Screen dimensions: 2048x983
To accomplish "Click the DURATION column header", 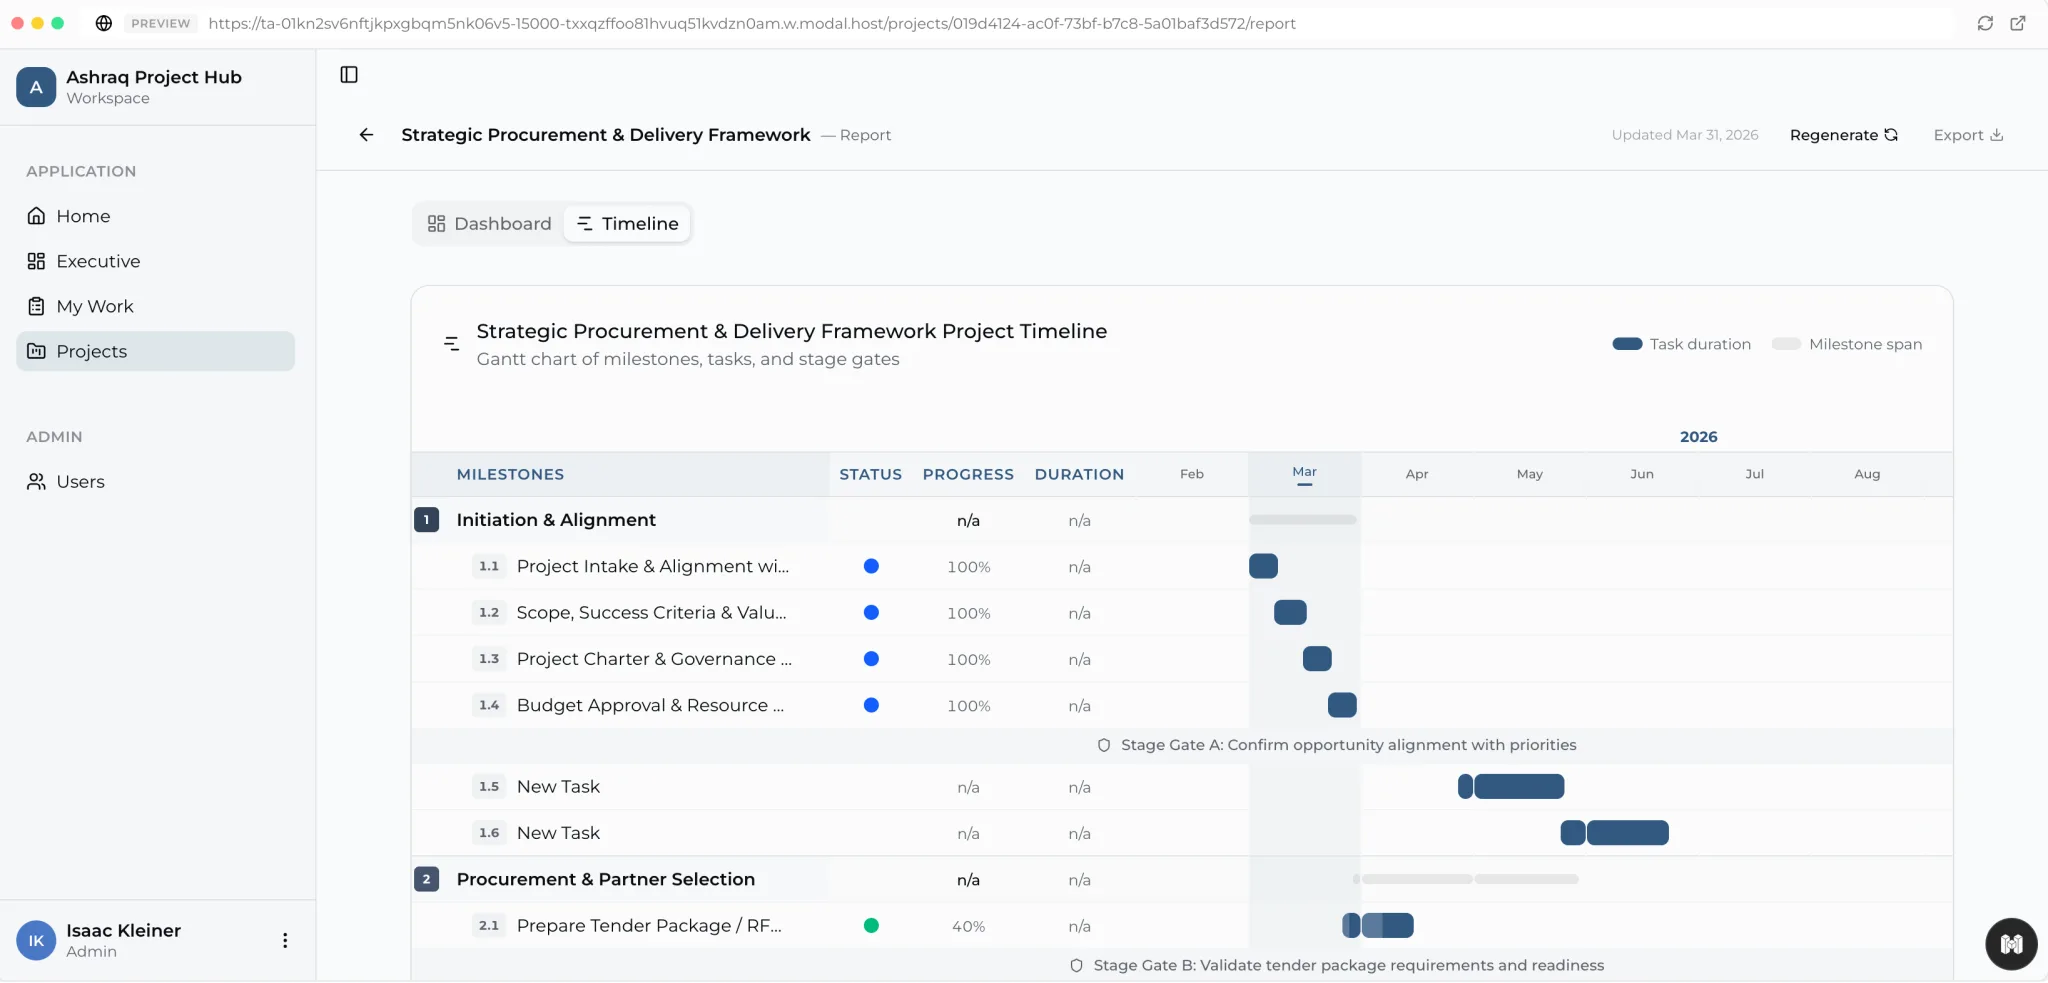I will coord(1079,474).
